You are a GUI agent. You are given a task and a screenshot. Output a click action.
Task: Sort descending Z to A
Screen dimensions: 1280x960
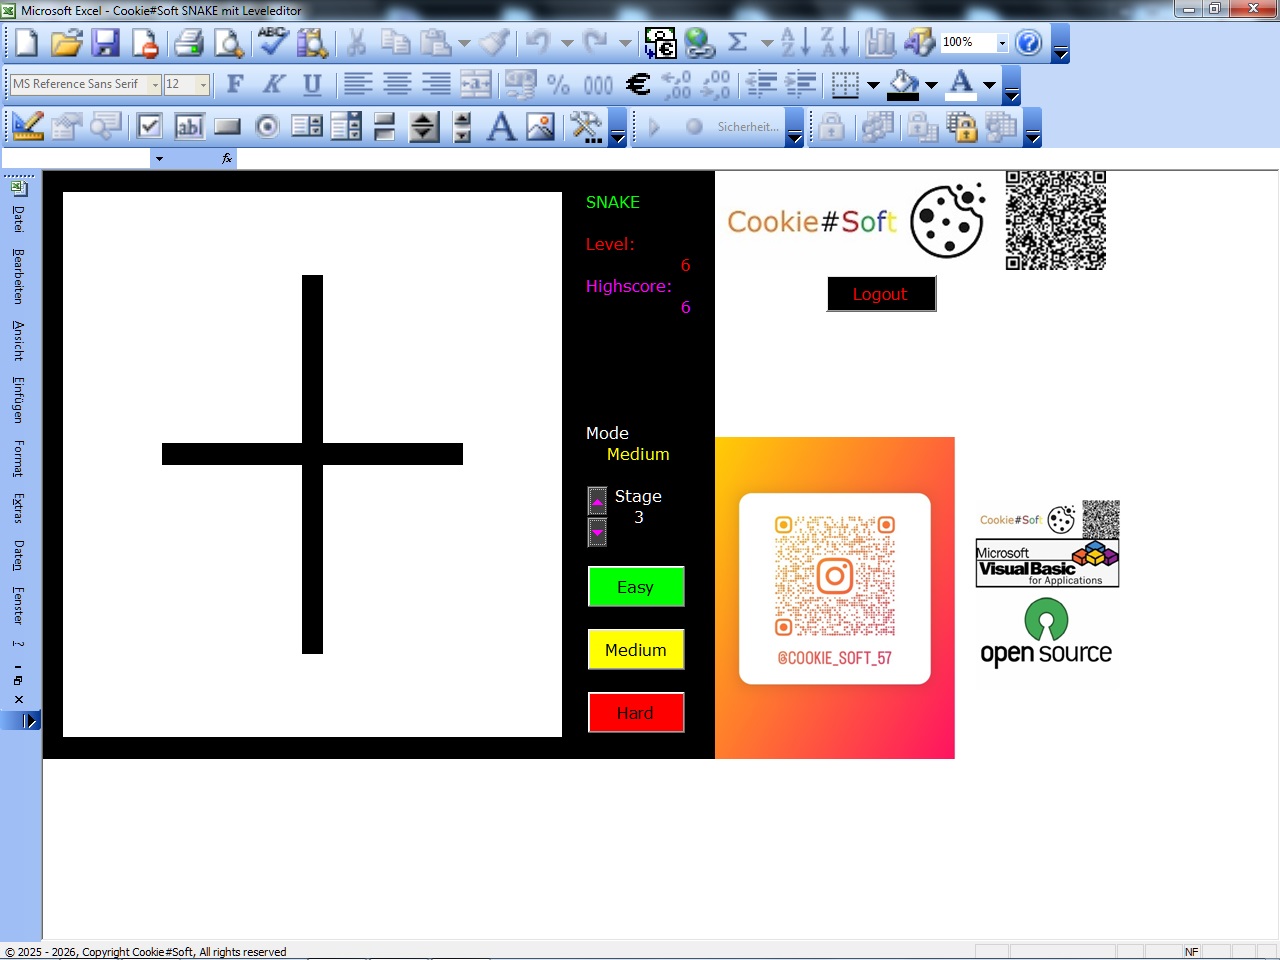(x=835, y=43)
